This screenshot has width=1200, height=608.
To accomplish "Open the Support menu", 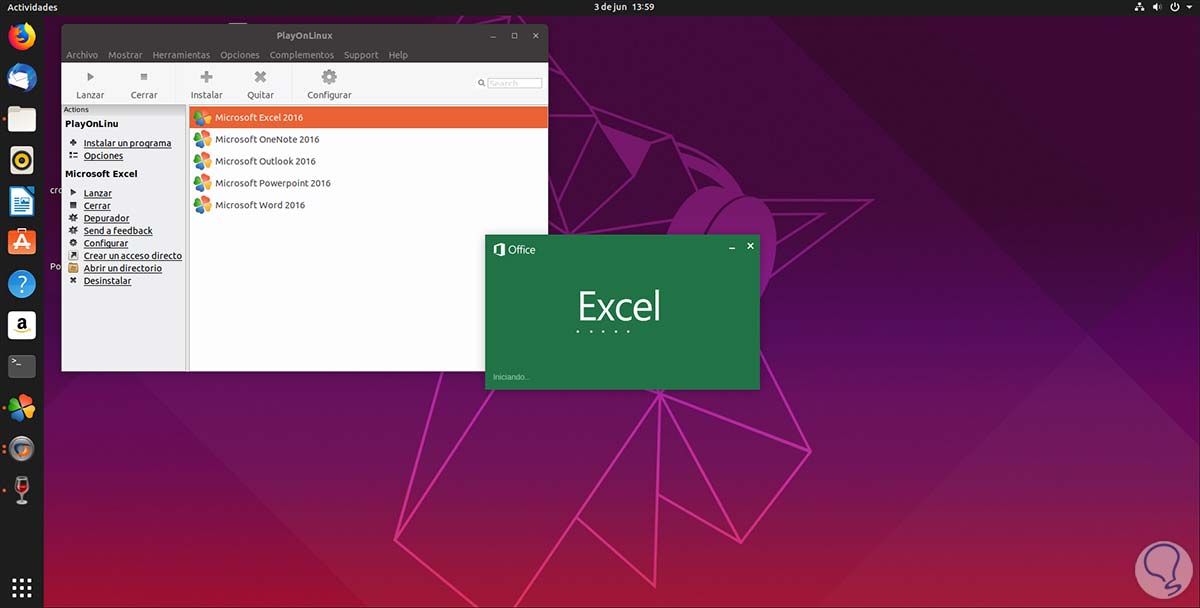I will (361, 55).
